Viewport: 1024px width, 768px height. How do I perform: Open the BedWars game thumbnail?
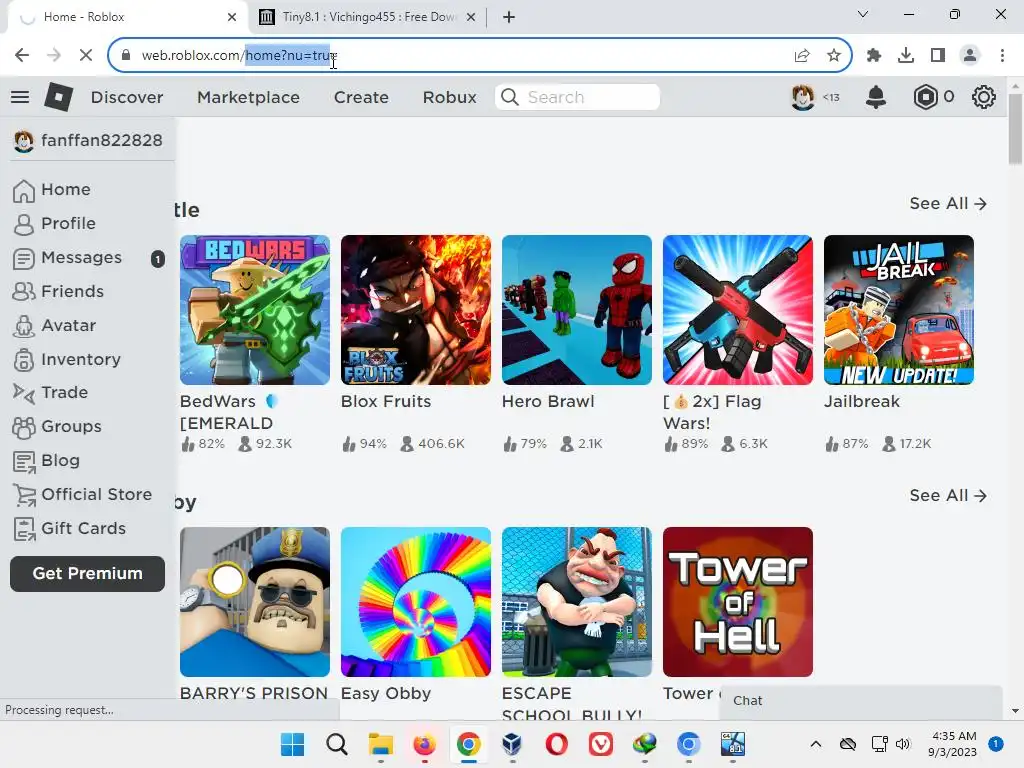pyautogui.click(x=255, y=310)
